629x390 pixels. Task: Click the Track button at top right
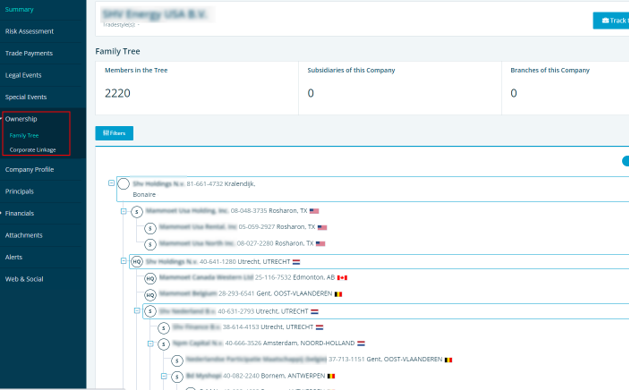pos(611,20)
